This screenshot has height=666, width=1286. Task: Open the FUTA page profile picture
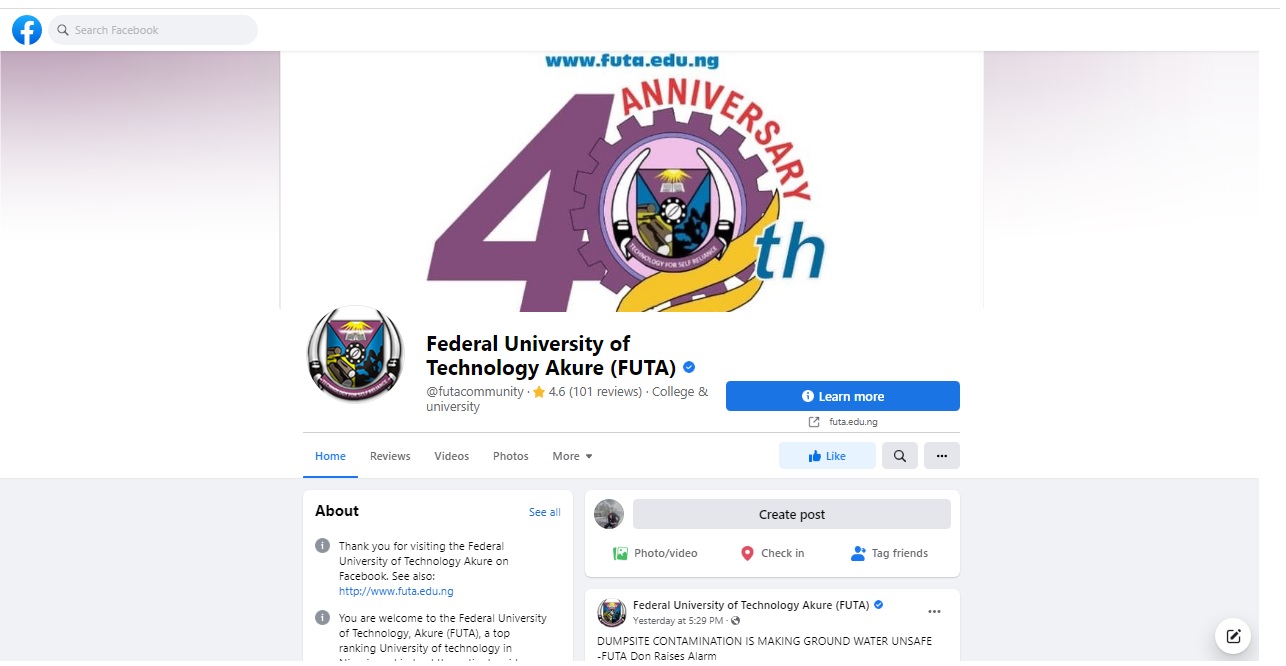click(355, 354)
